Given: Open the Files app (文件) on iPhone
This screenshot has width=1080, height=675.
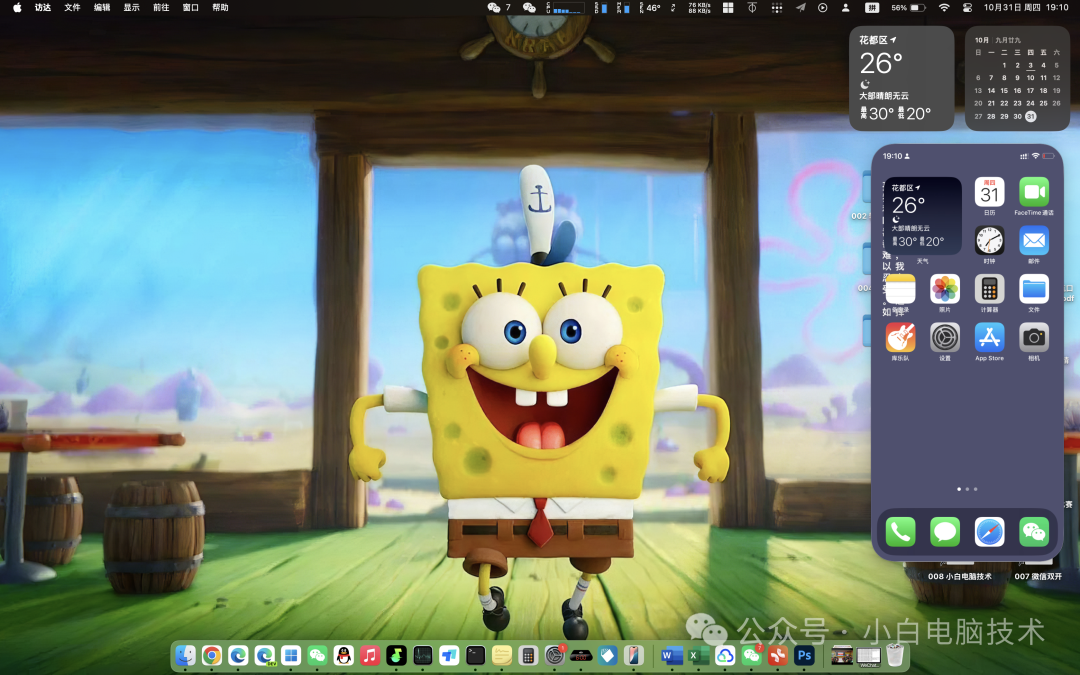Looking at the screenshot, I should pos(1034,289).
